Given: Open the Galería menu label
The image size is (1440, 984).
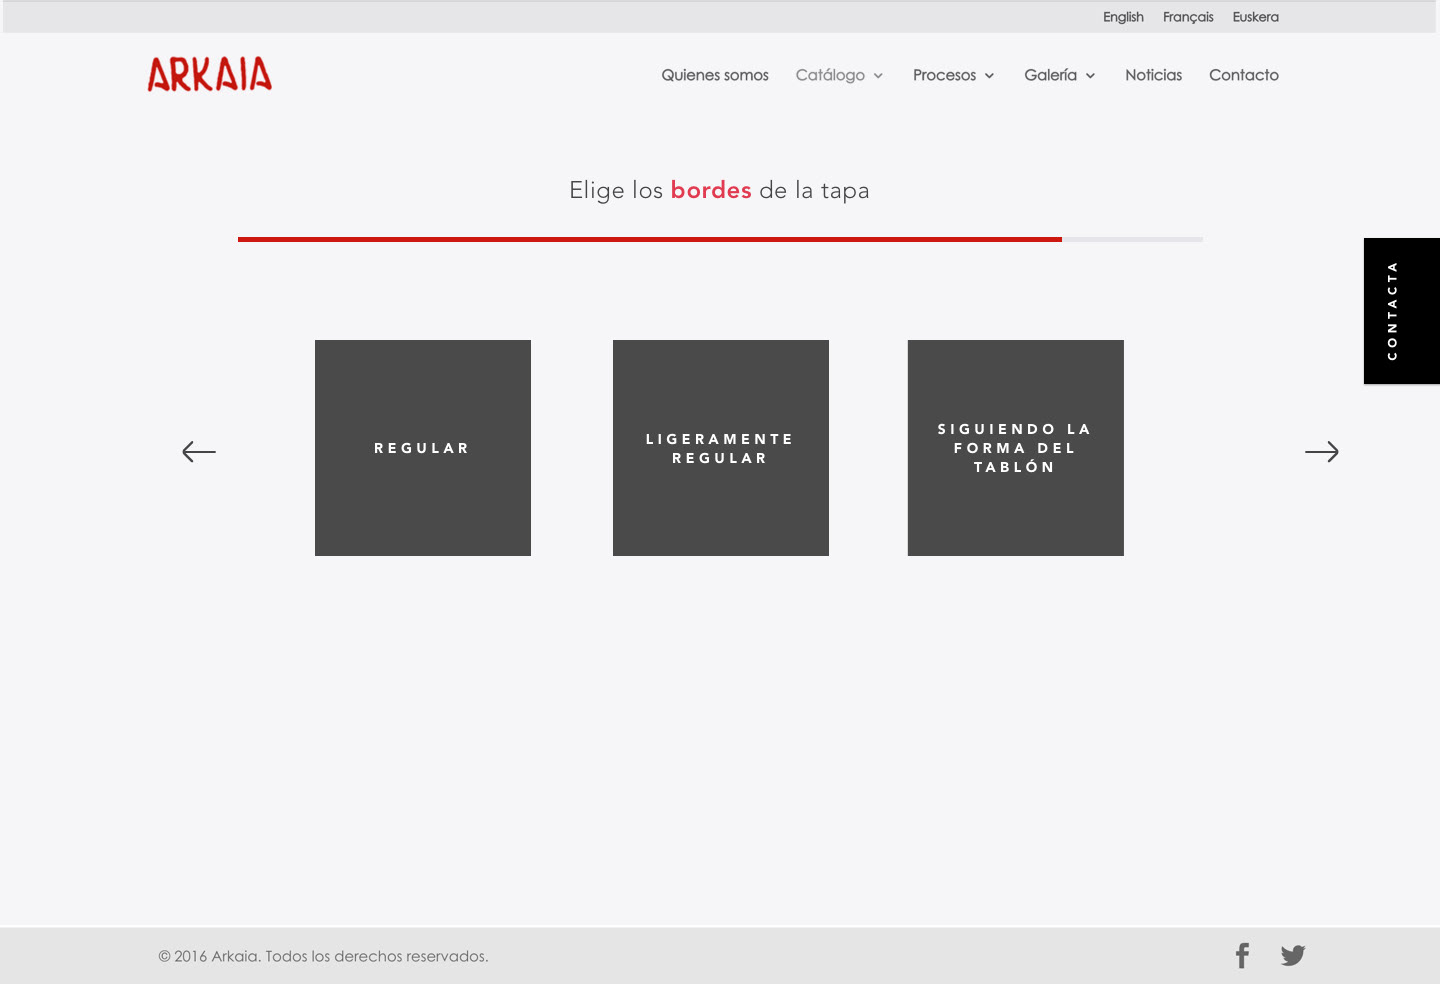Looking at the screenshot, I should point(1050,75).
